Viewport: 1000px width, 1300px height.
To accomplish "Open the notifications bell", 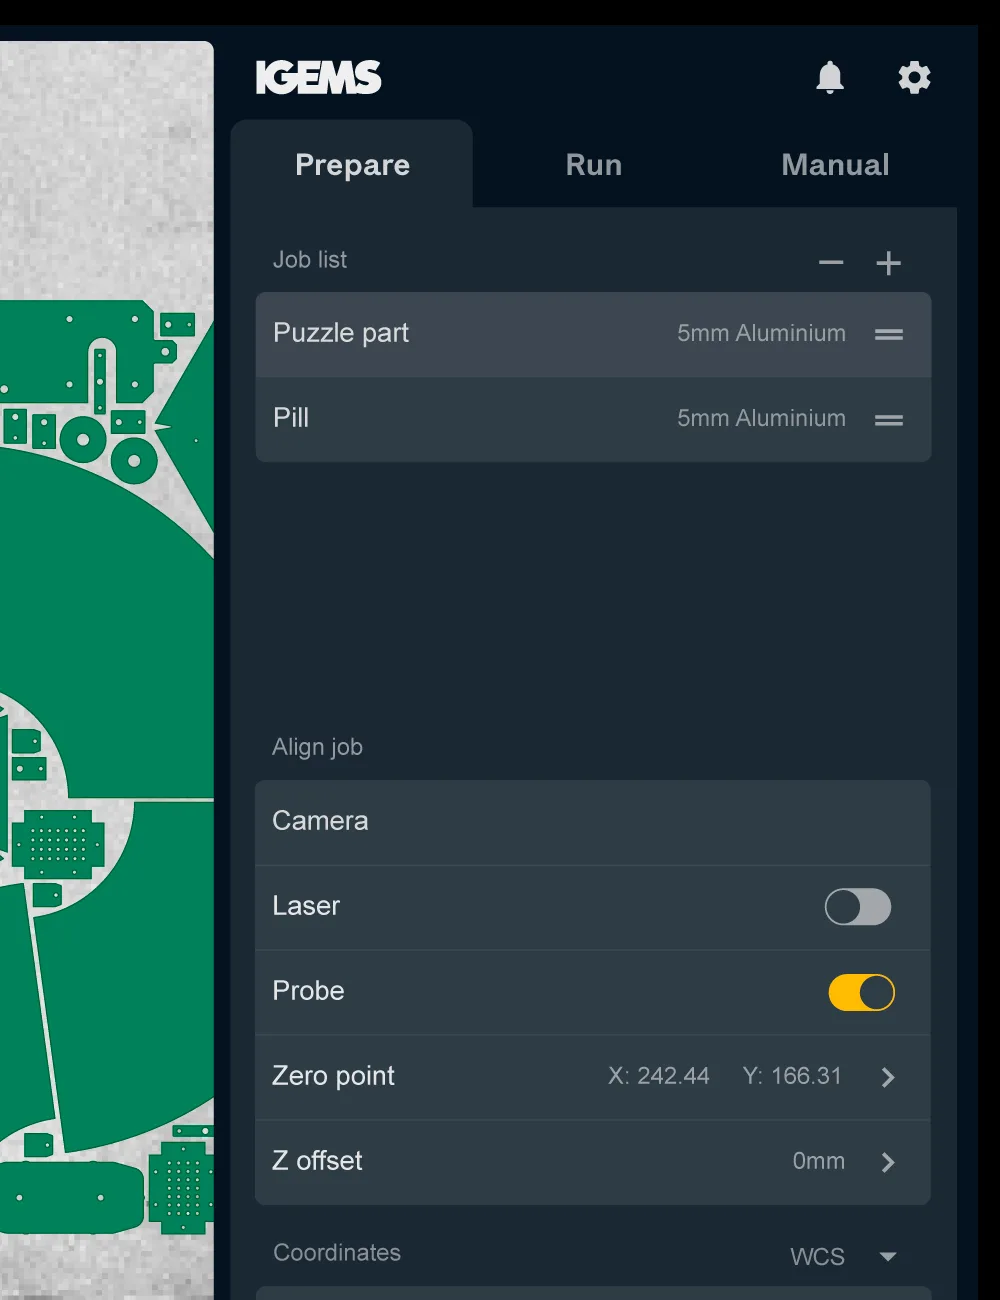I will 830,77.
